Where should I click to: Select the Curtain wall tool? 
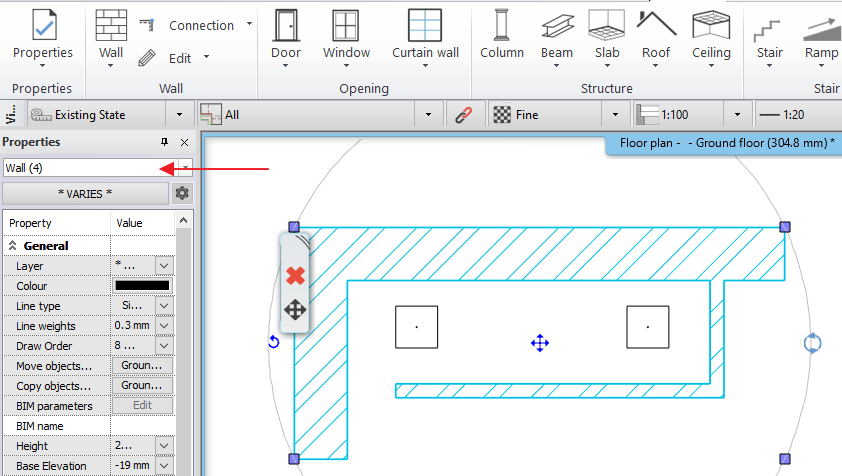[425, 39]
